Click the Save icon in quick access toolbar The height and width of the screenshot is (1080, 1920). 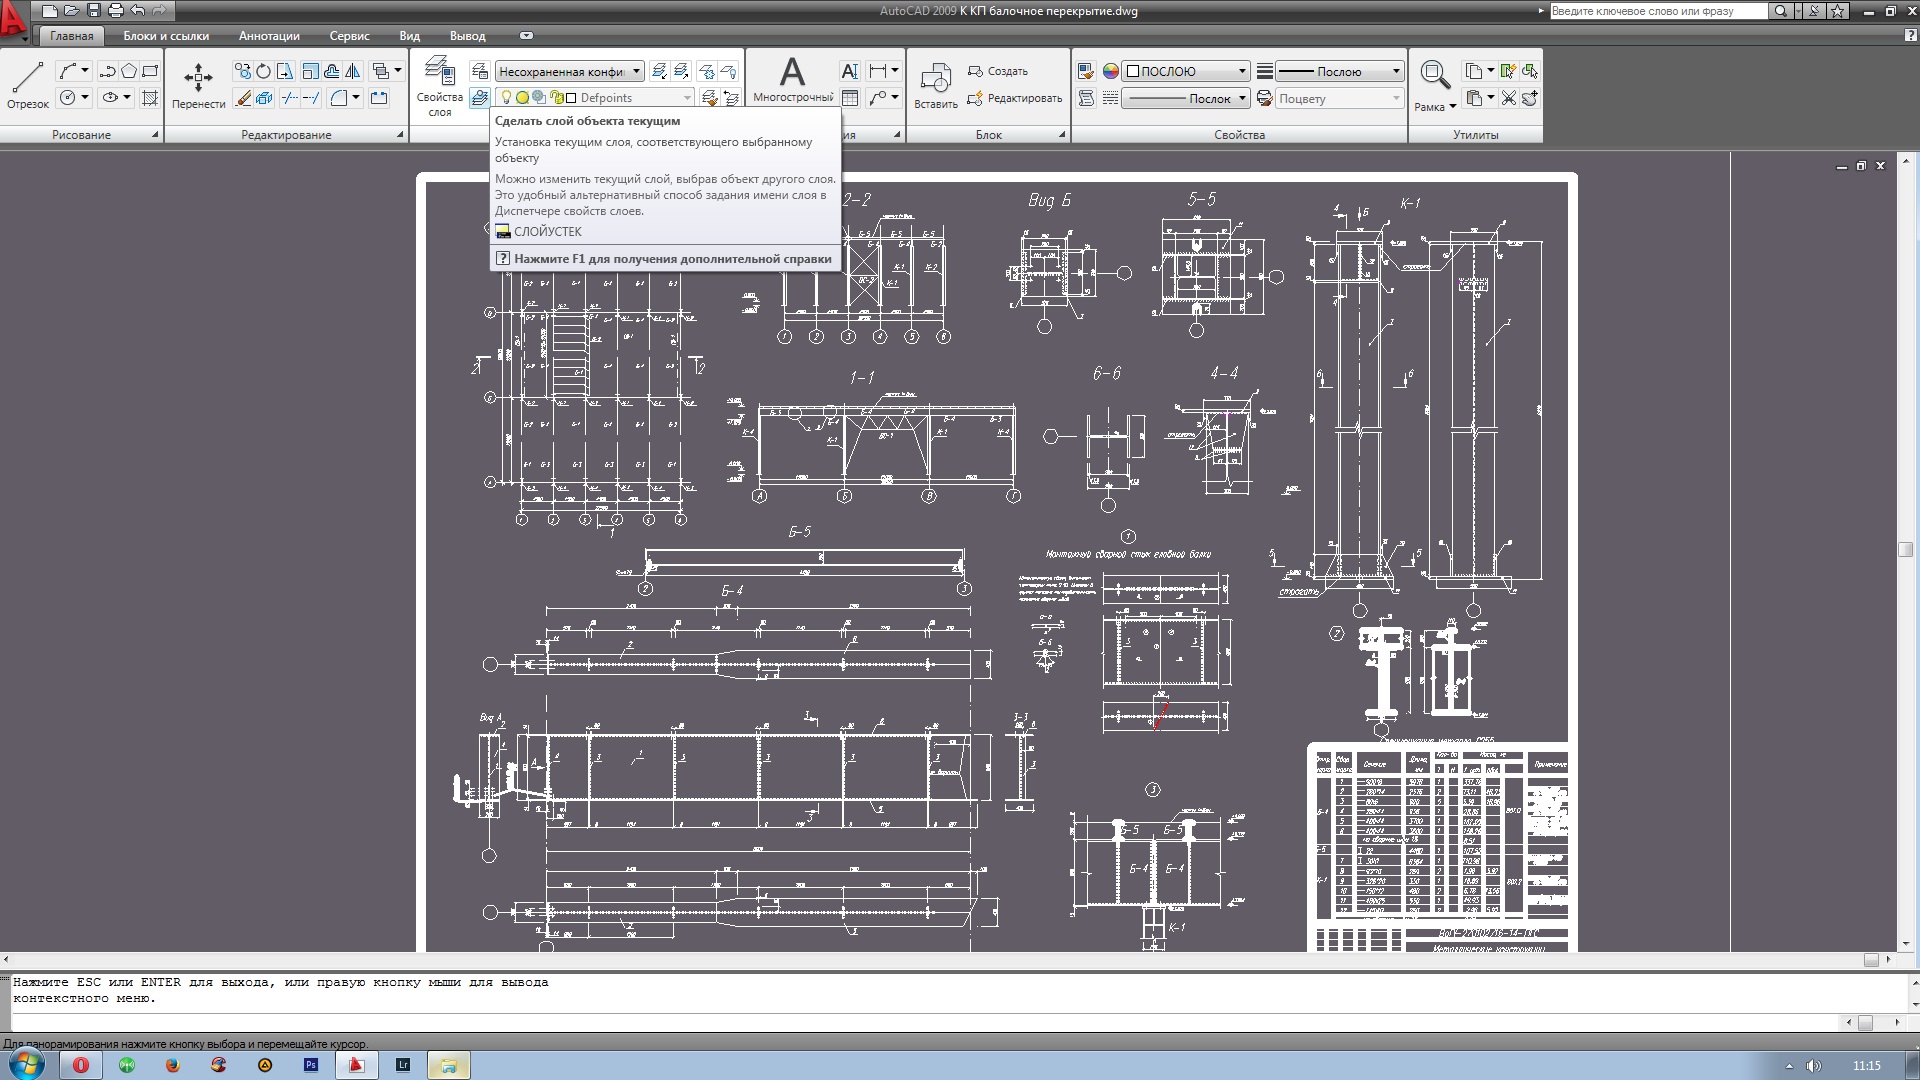94,11
